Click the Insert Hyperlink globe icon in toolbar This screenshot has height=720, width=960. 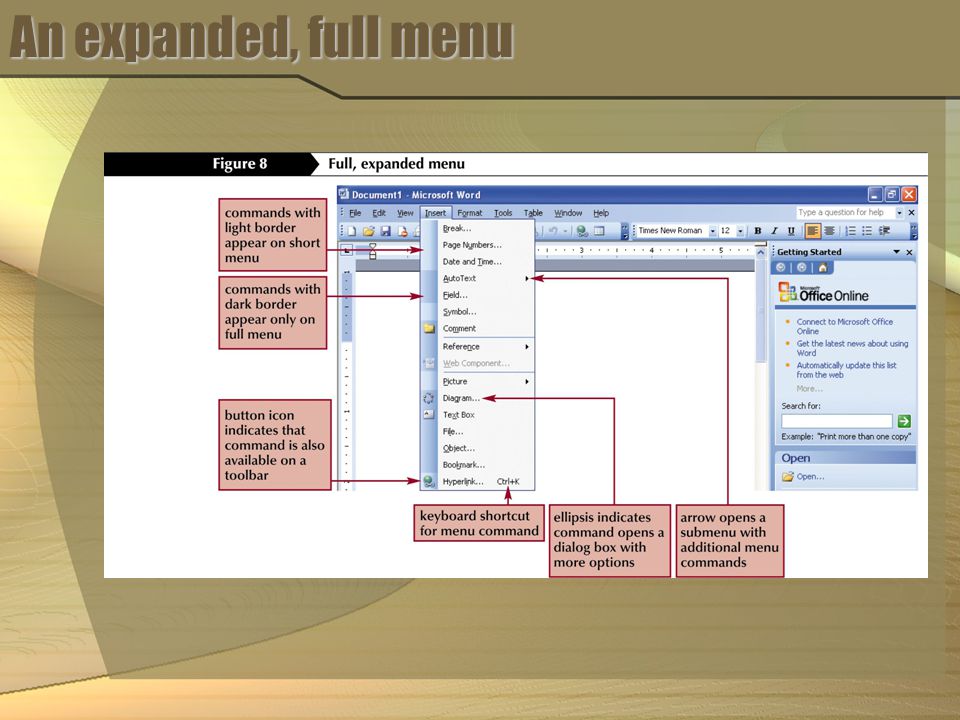click(x=582, y=231)
